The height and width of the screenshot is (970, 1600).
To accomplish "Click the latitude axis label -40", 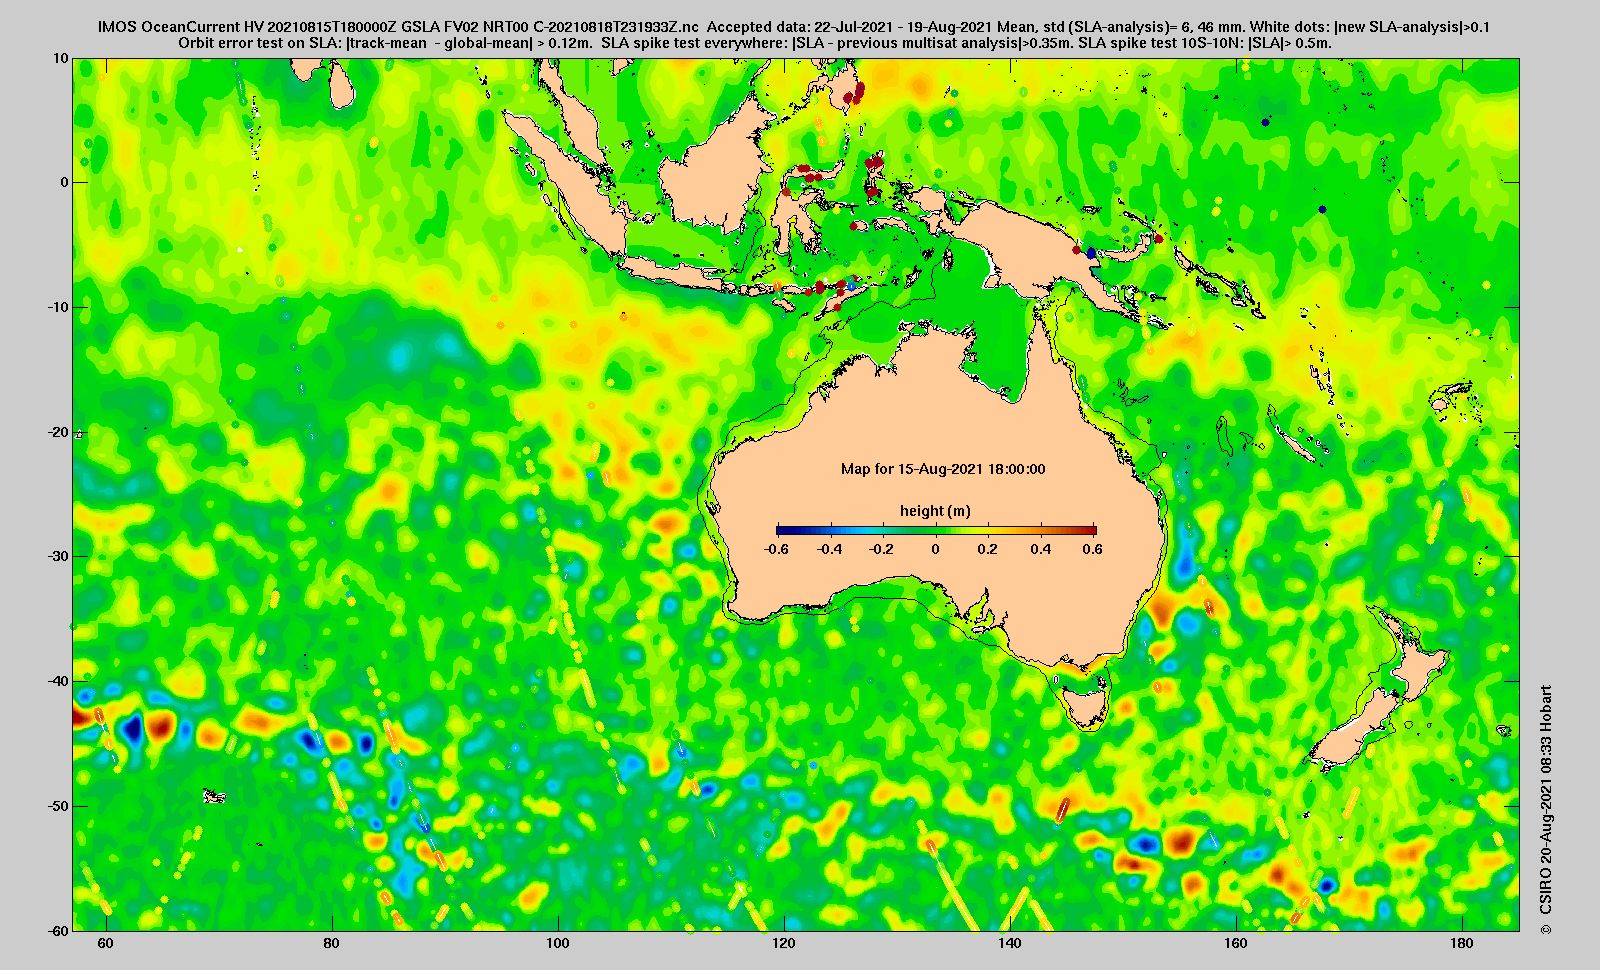I will (59, 681).
